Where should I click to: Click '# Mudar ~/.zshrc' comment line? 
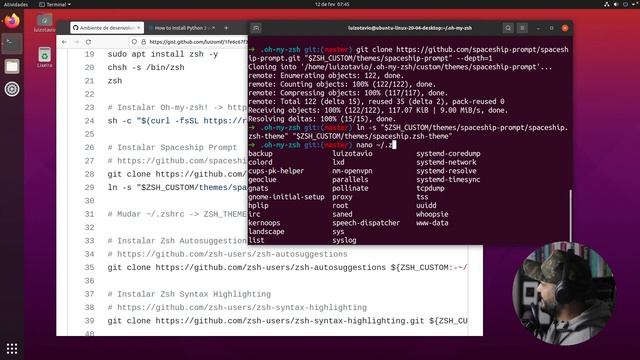point(177,214)
